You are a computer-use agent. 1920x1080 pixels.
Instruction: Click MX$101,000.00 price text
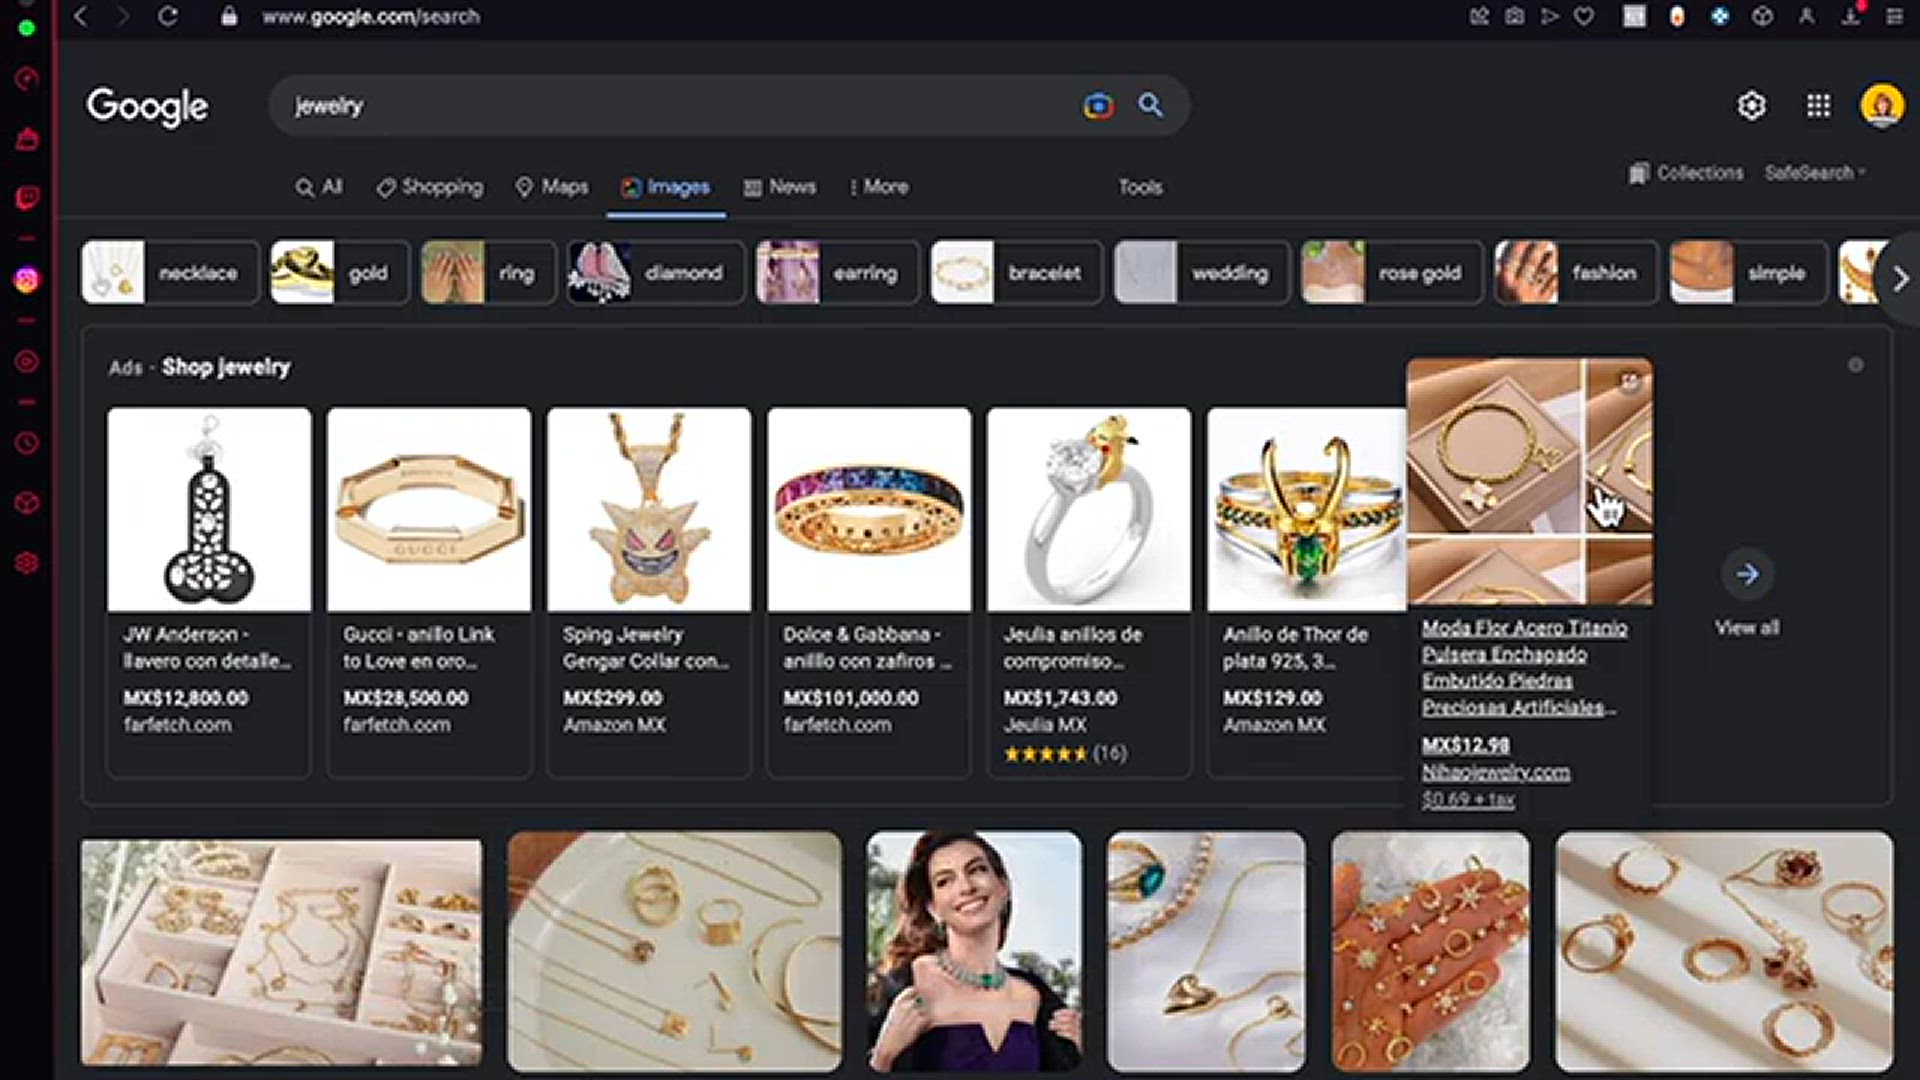pyautogui.click(x=851, y=698)
